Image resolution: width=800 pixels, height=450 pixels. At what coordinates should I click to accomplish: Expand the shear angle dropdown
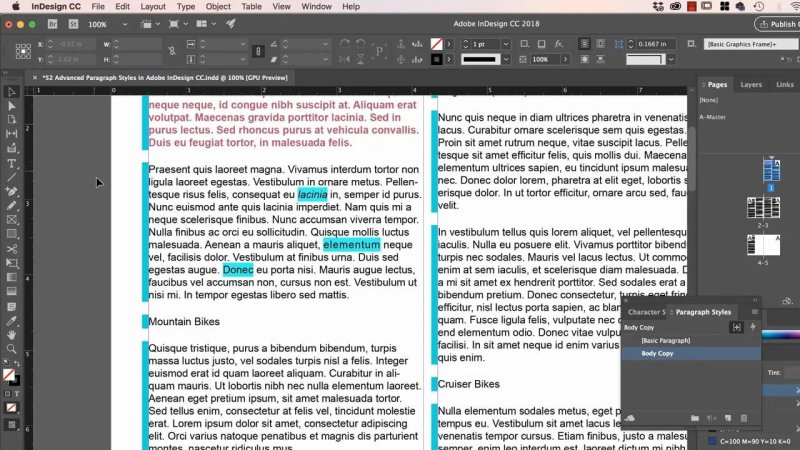pos(325,59)
